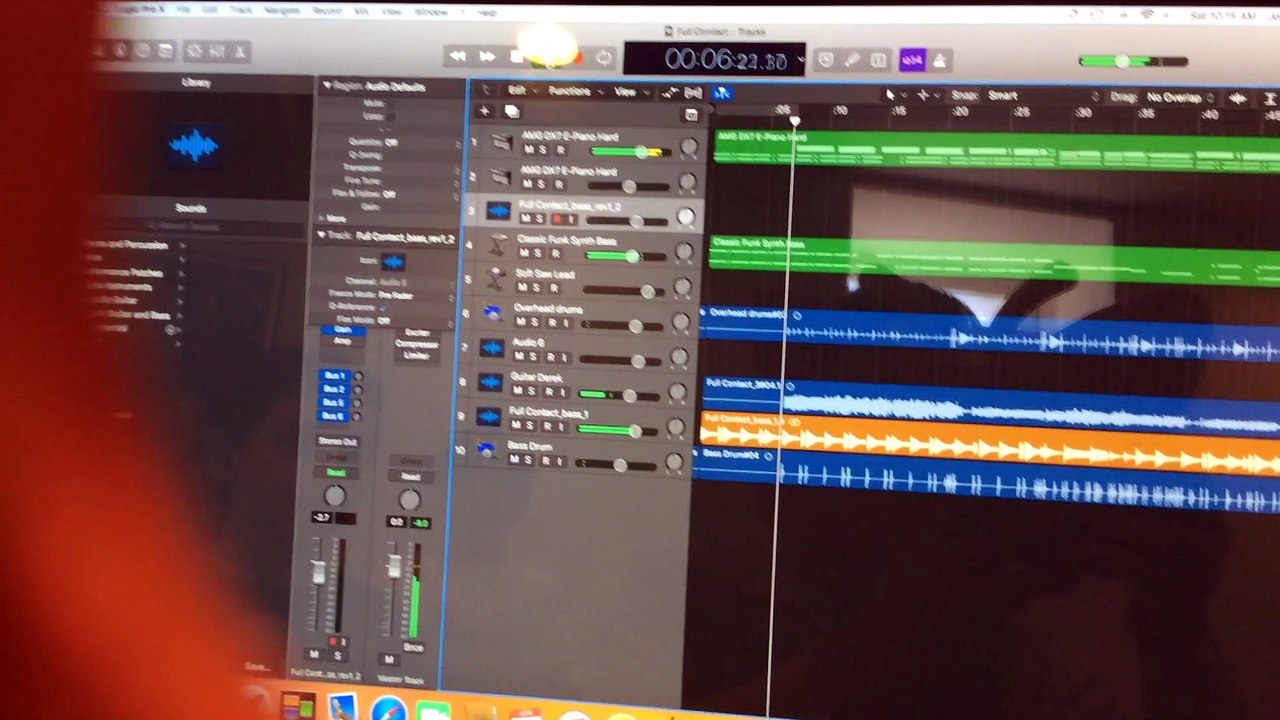
Task: Click the Classic Funk Synth Bass keyboard icon
Action: [x=496, y=244]
